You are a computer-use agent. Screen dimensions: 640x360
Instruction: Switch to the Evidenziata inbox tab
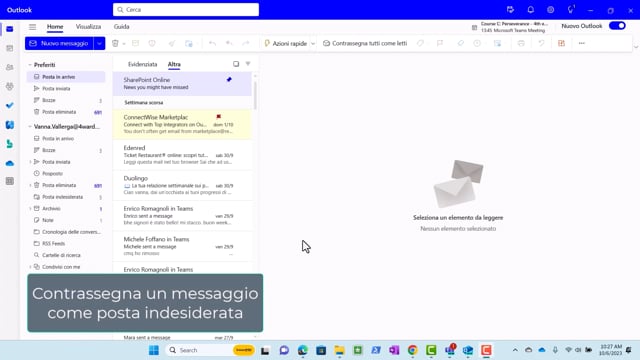[142, 64]
